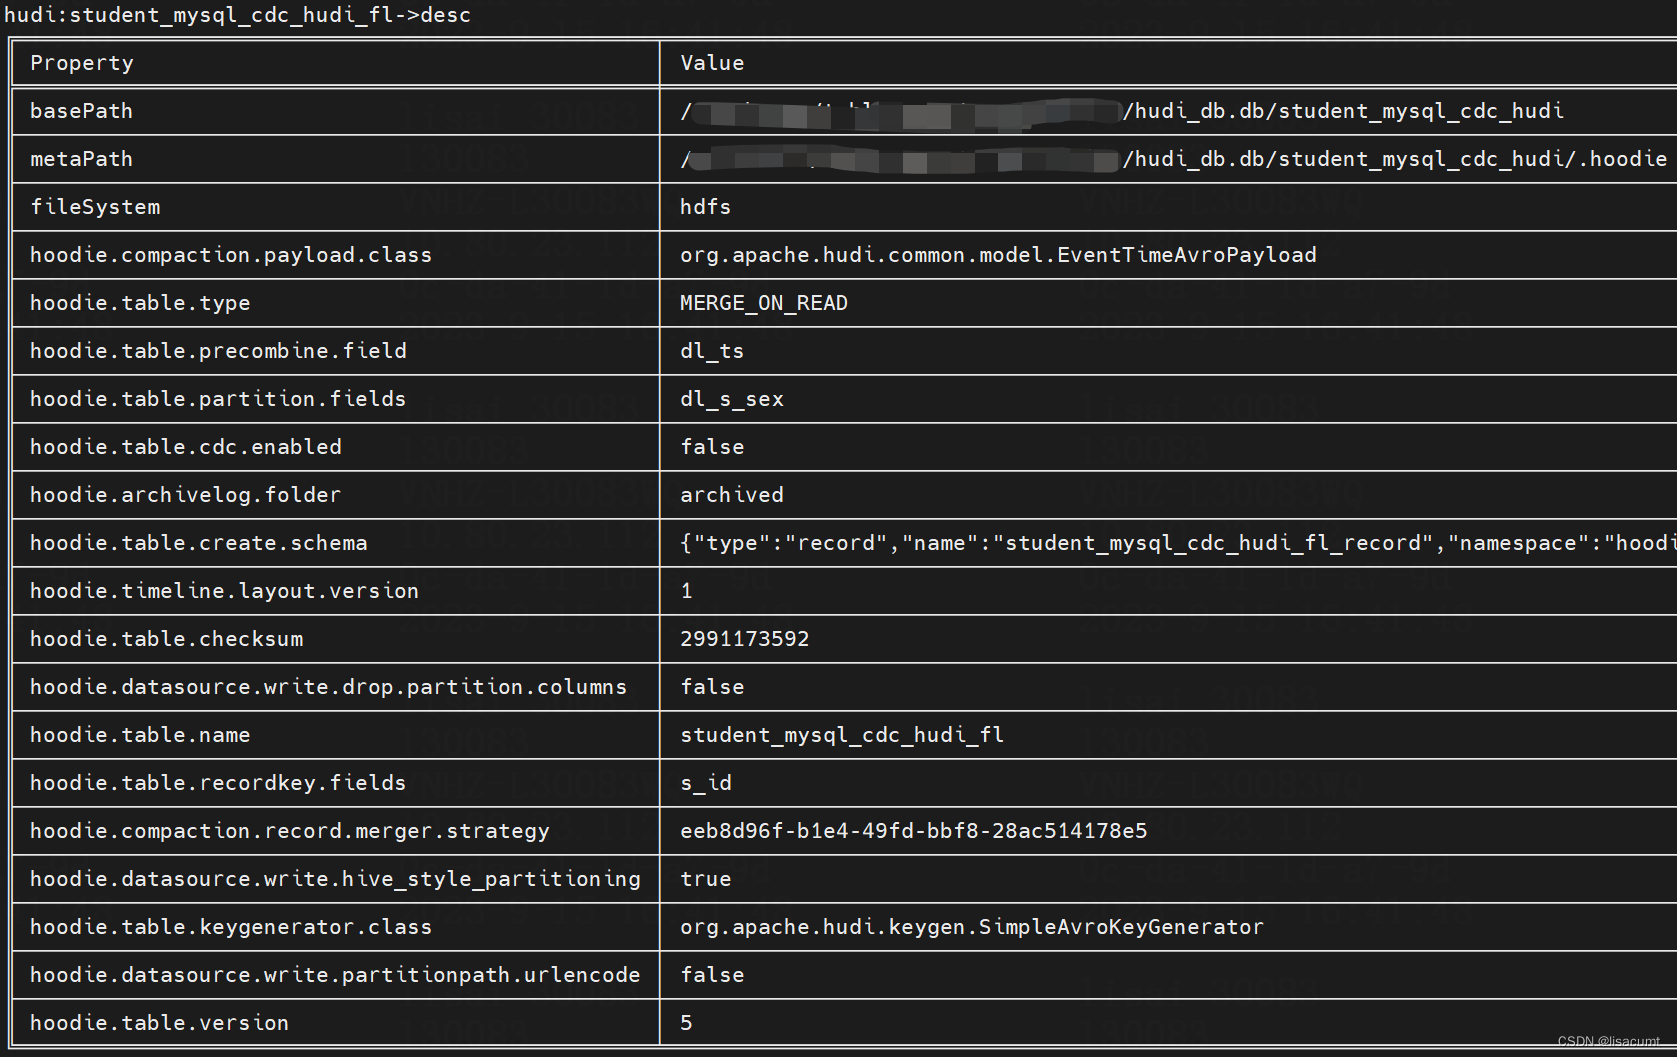Click hoodie.compaction.payload.class property
1677x1057 pixels.
tap(231, 255)
